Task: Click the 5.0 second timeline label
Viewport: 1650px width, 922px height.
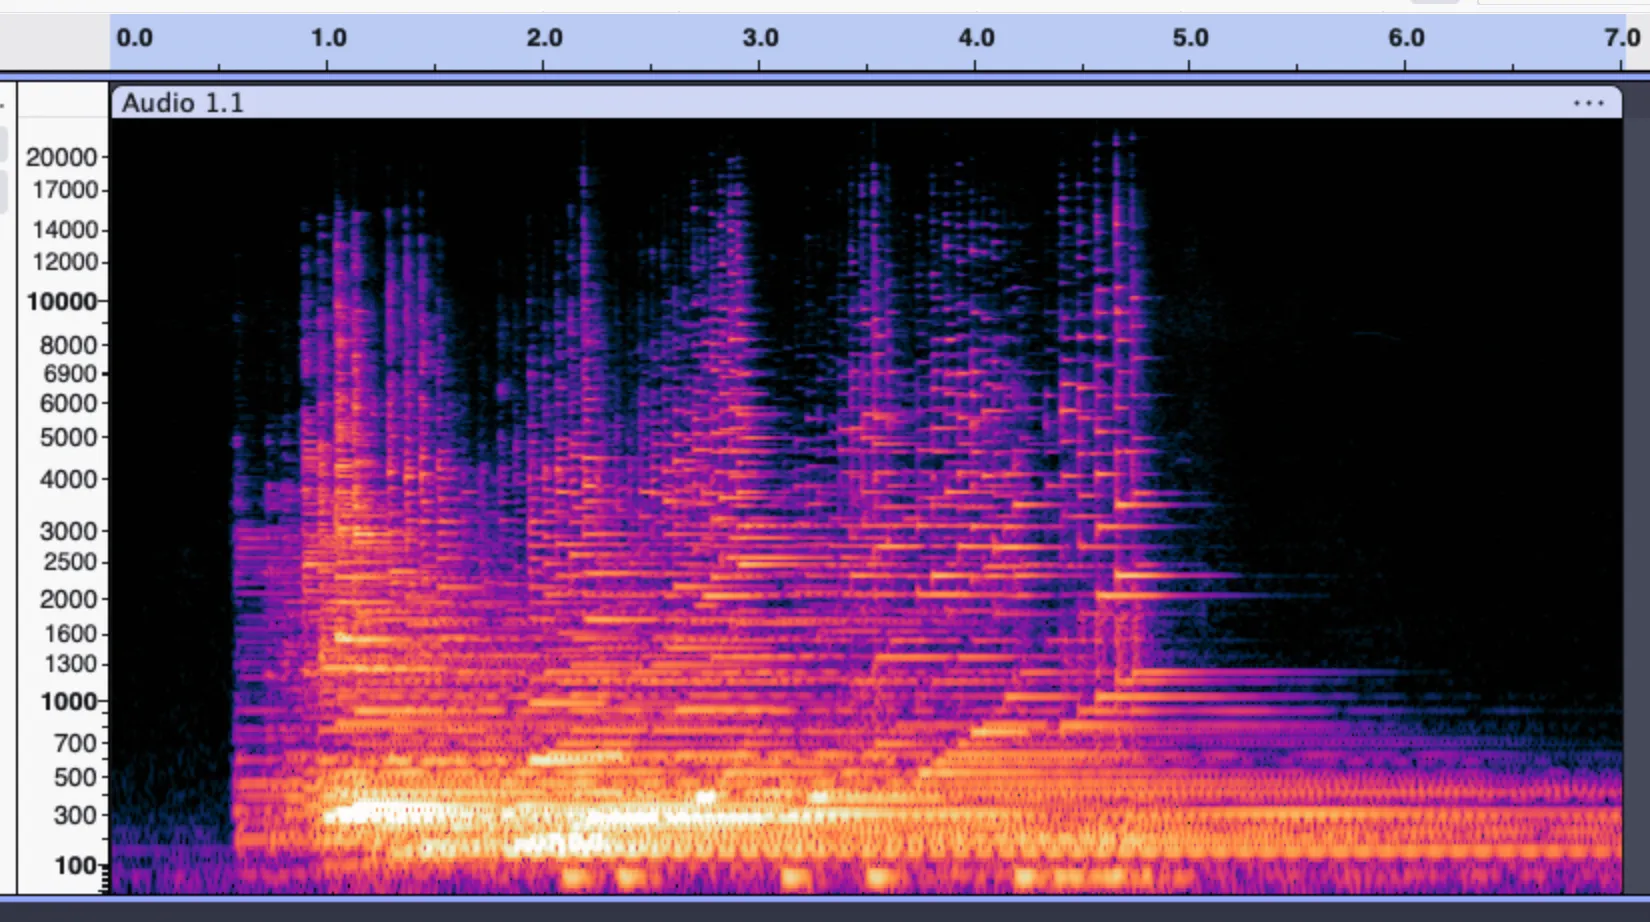Action: [1190, 38]
